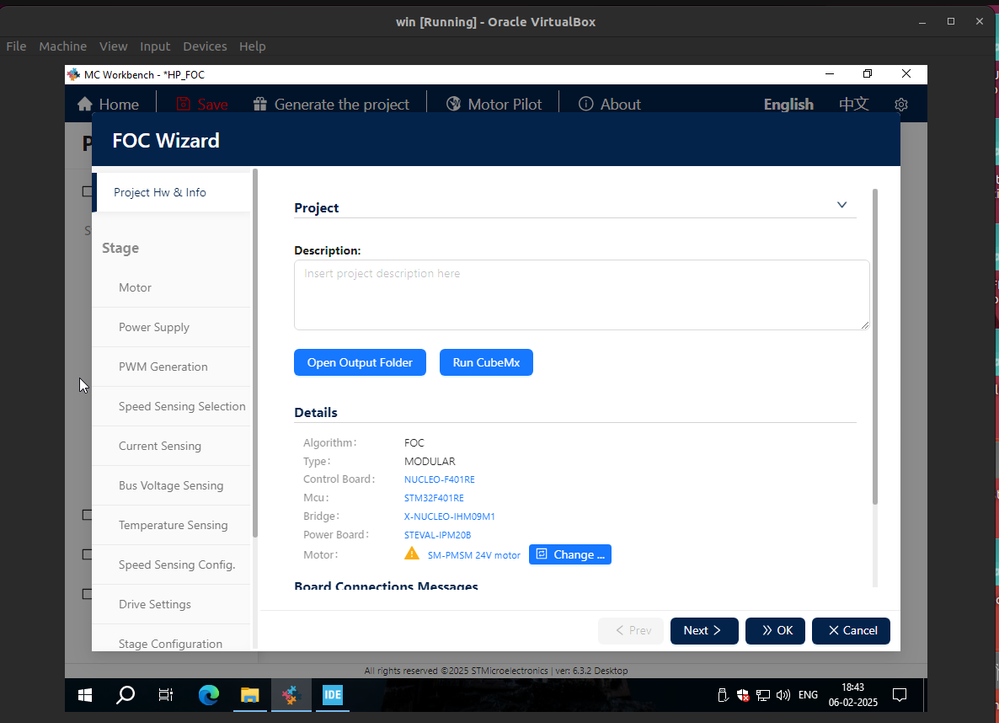Click ENG input language indicator
This screenshot has width=999, height=723.
pos(808,695)
